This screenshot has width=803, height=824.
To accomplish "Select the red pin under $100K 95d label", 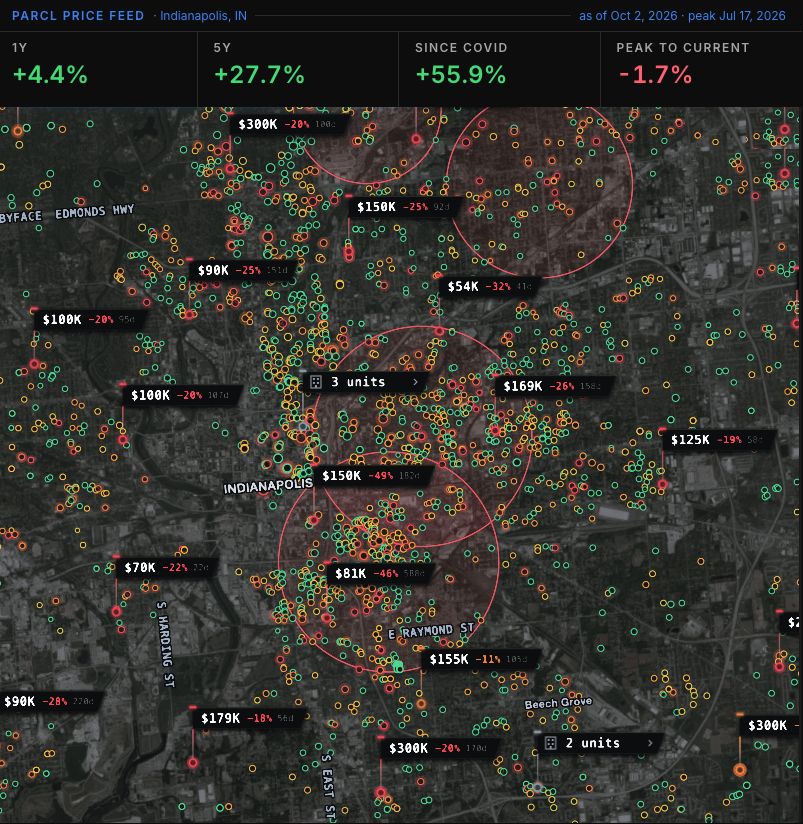I will tap(34, 364).
